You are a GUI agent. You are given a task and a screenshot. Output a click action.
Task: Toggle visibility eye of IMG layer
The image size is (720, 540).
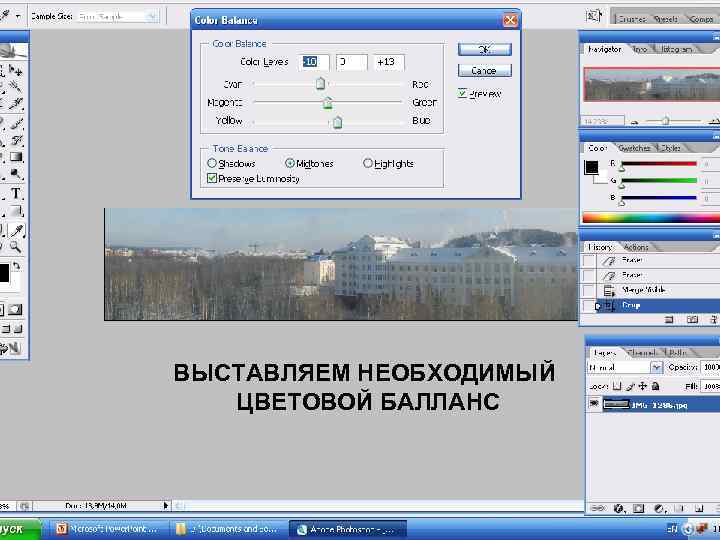click(594, 404)
